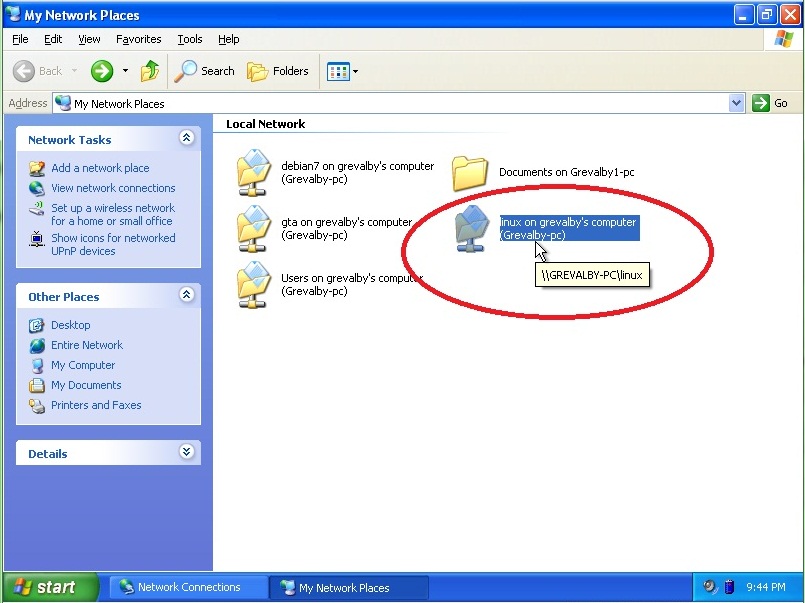The height and width of the screenshot is (603, 805).
Task: Select the gta network share icon
Action: [x=253, y=228]
